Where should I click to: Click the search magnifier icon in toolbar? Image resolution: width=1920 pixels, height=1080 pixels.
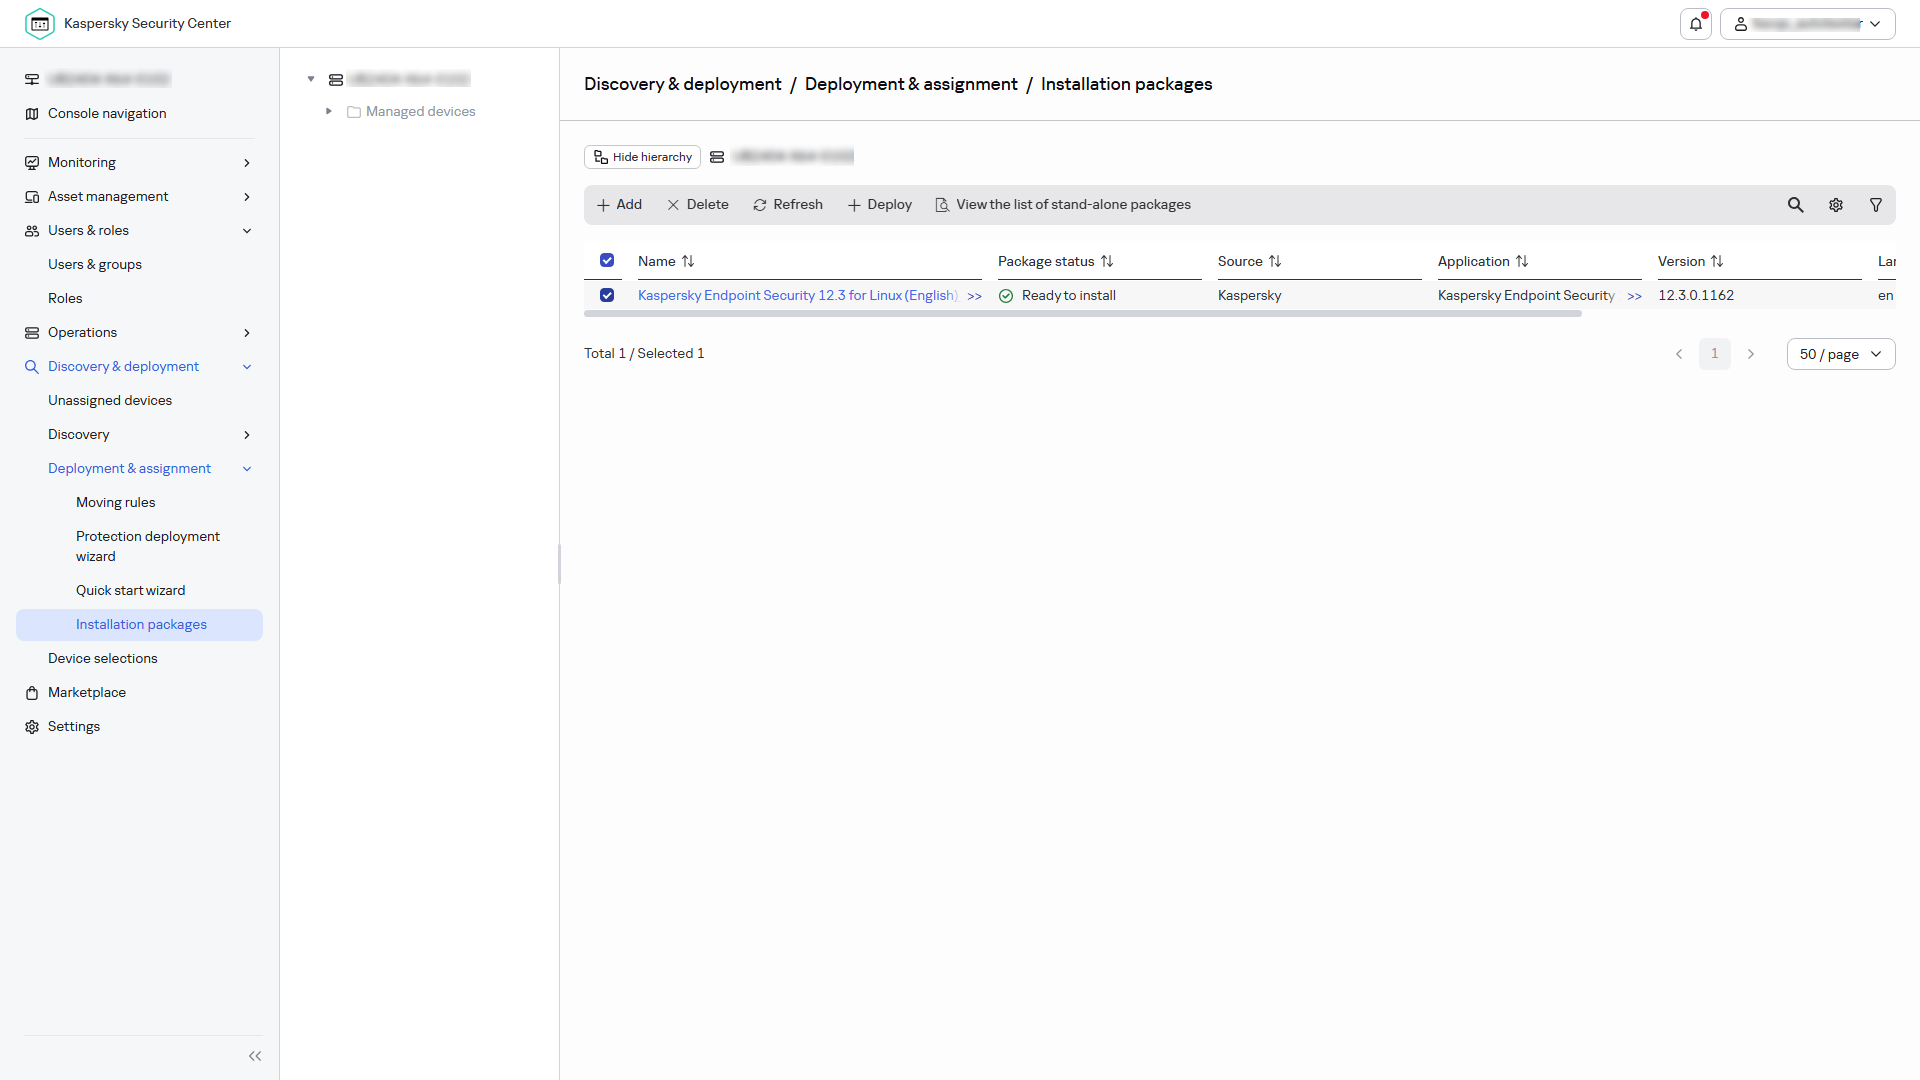(1796, 205)
